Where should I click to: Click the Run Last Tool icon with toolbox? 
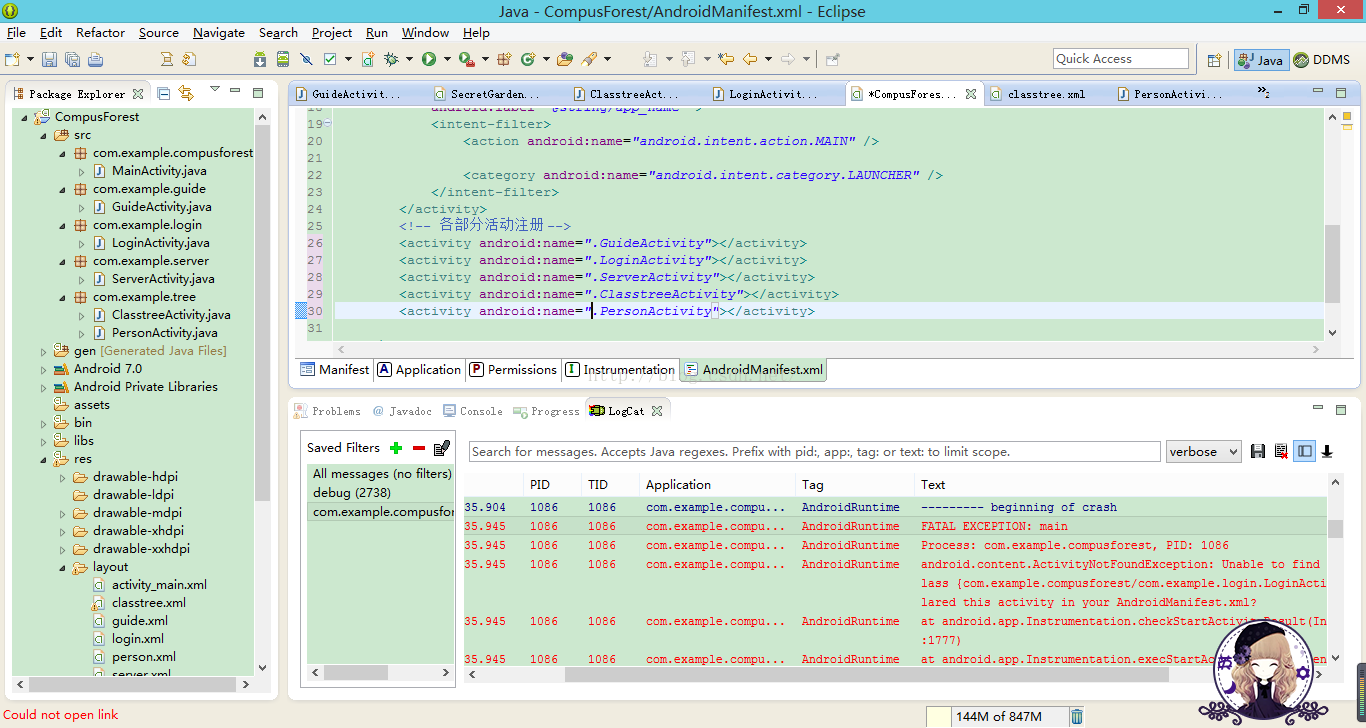(x=466, y=60)
